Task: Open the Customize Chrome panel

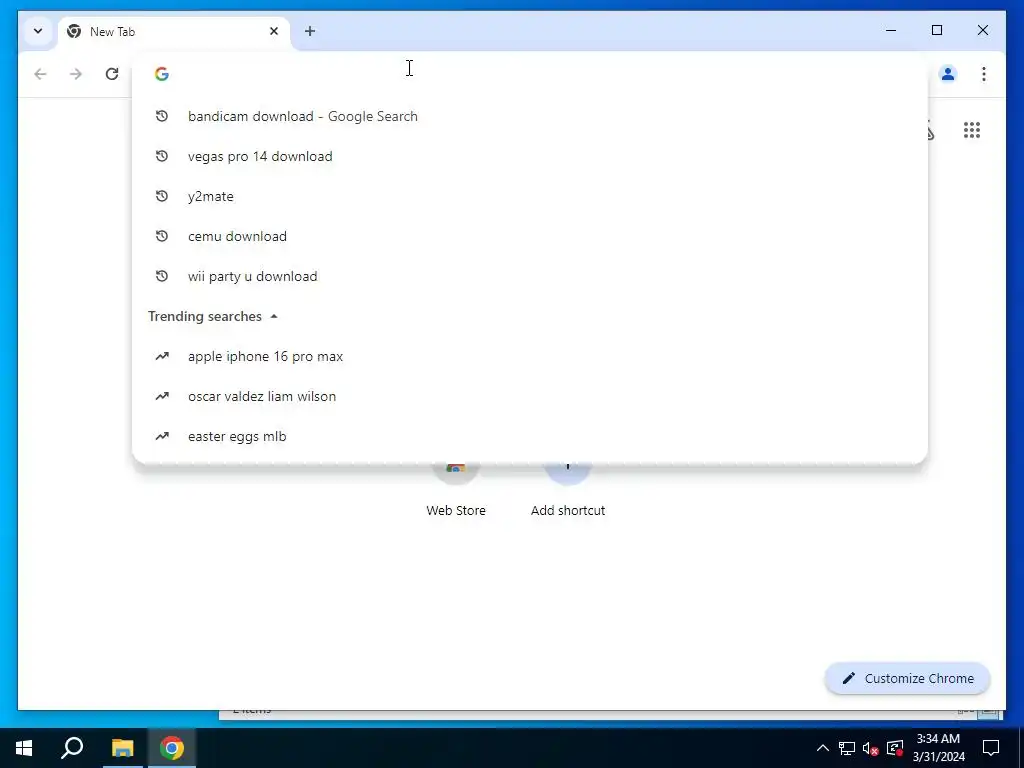Action: pyautogui.click(x=908, y=679)
